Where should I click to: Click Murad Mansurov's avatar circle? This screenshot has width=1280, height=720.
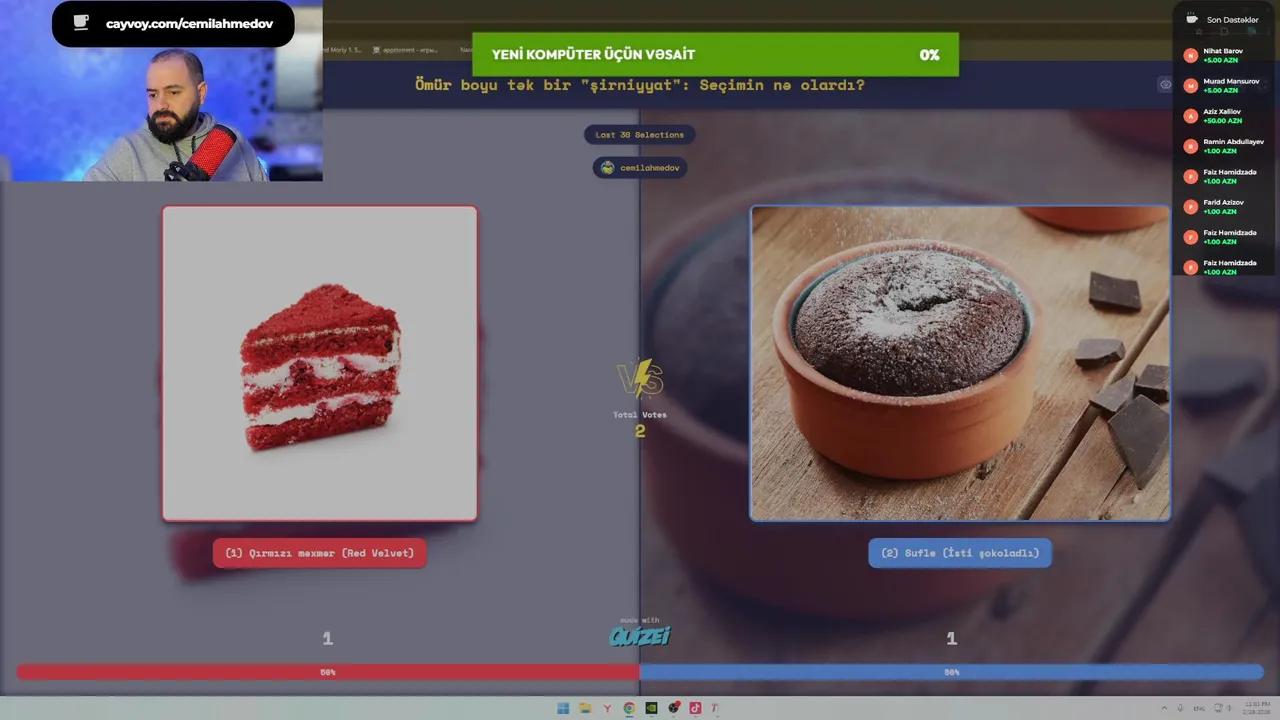pyautogui.click(x=1190, y=86)
